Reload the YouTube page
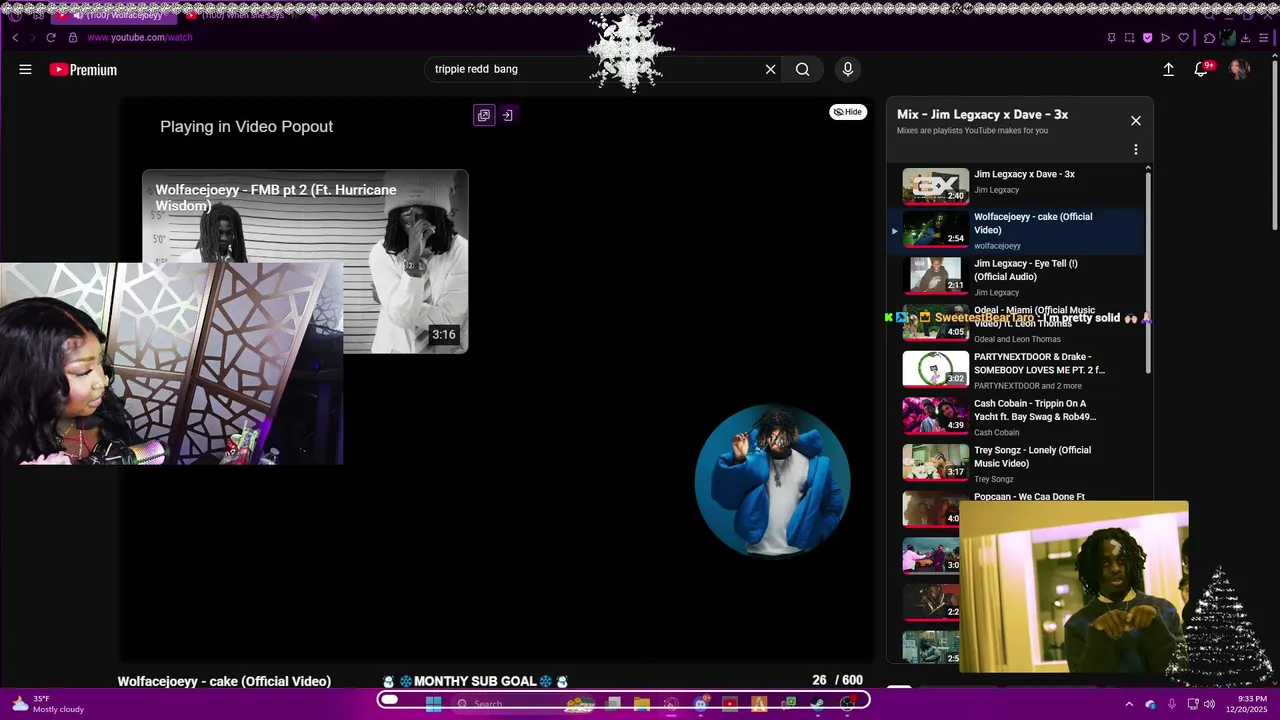 coord(51,37)
